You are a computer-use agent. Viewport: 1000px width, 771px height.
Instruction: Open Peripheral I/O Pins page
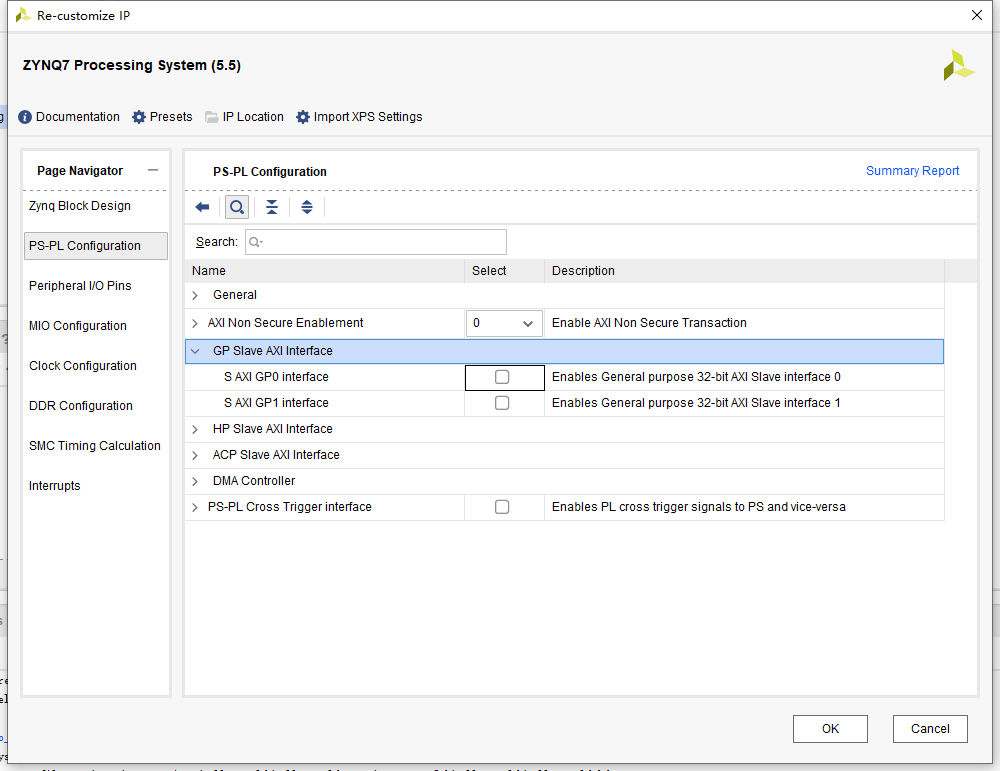[80, 286]
